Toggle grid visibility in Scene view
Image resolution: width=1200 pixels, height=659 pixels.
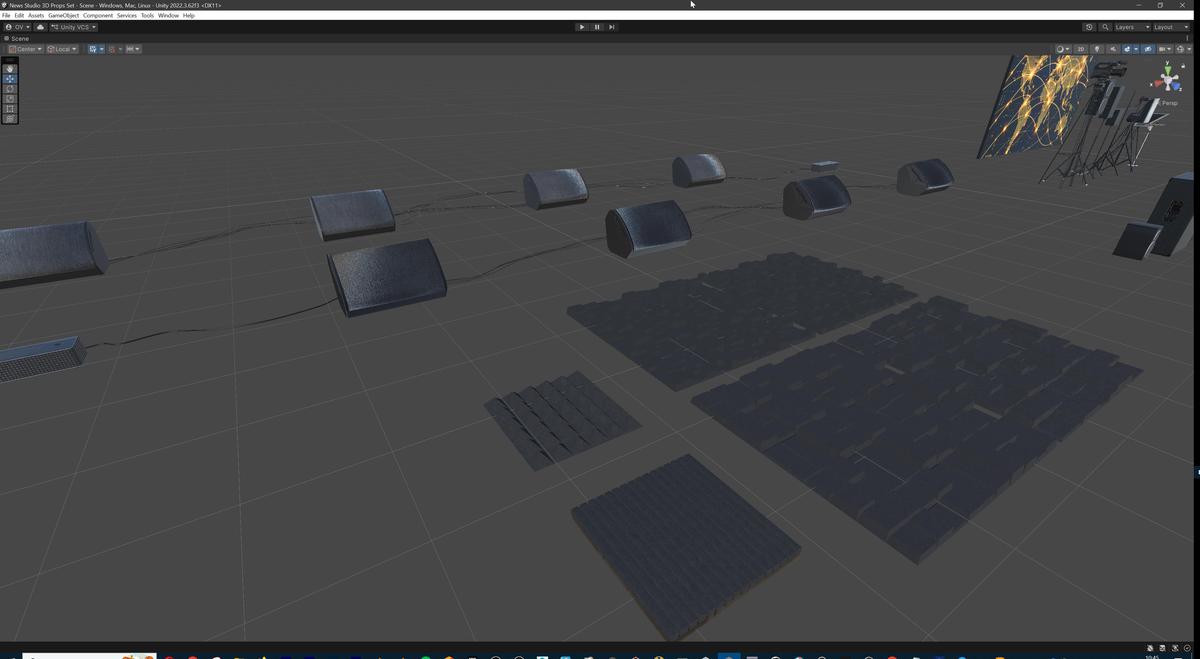(x=93, y=49)
